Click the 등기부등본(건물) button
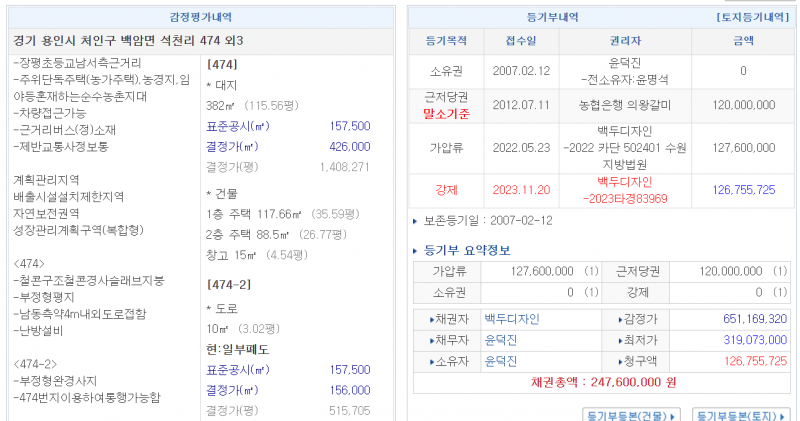Viewport: 800px width, 421px height. (631, 414)
